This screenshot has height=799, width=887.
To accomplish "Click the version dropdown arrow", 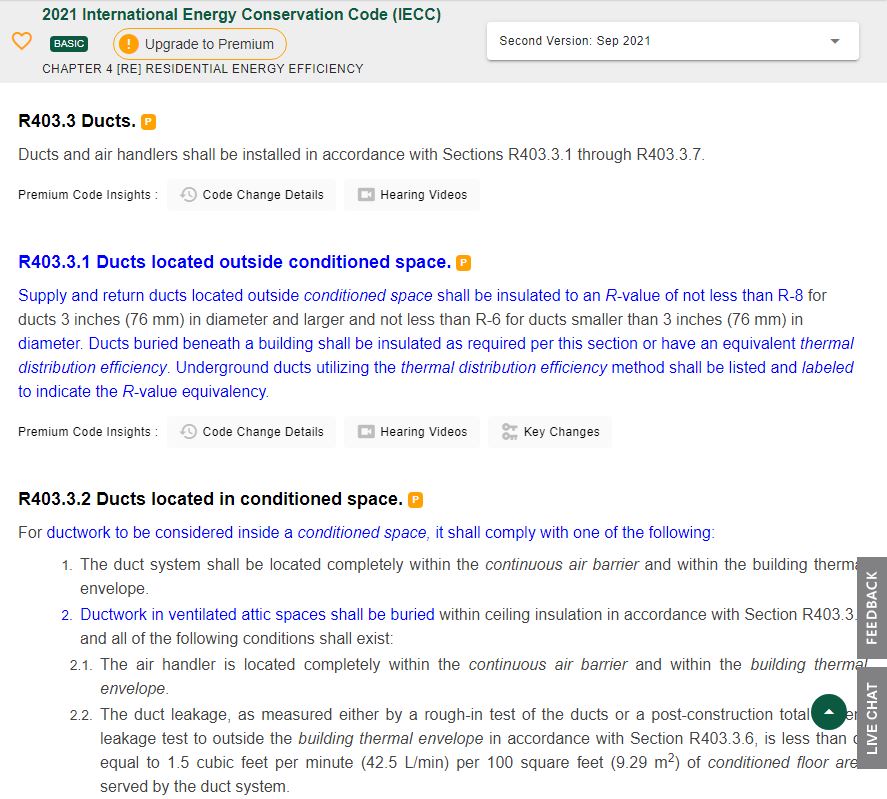I will (x=835, y=41).
